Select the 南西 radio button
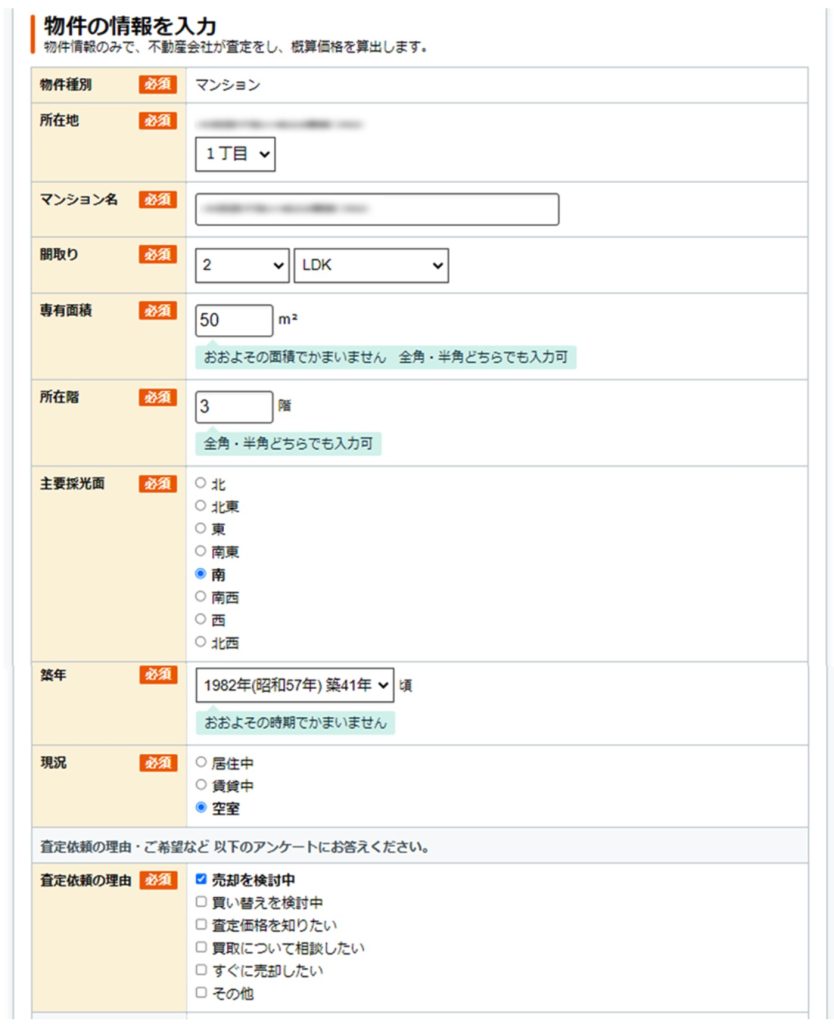Viewport: 834px width, 1024px height. [201, 596]
